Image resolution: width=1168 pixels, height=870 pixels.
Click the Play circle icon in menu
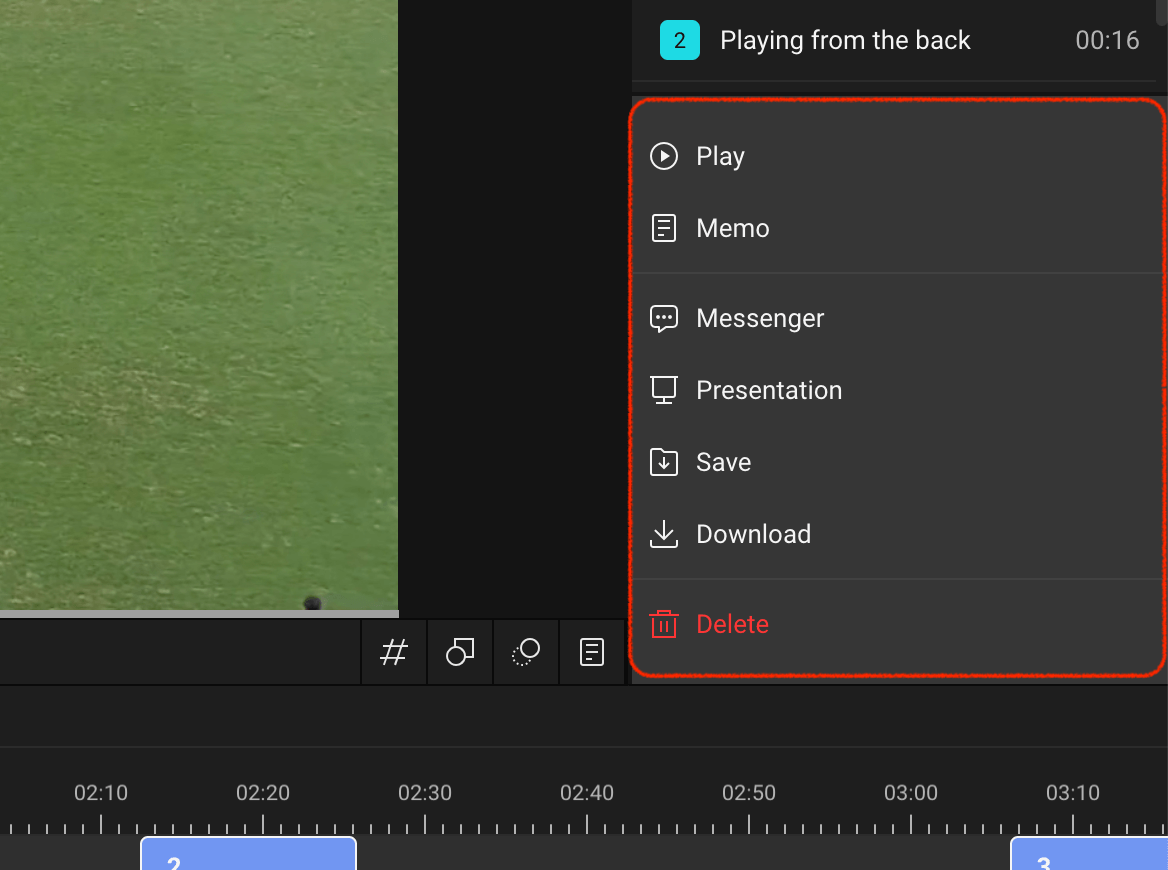point(664,156)
